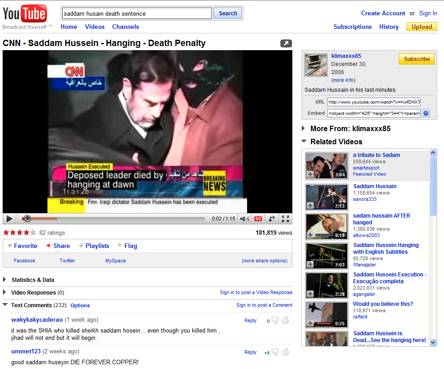Click embed customize gear icon

click(x=426, y=113)
